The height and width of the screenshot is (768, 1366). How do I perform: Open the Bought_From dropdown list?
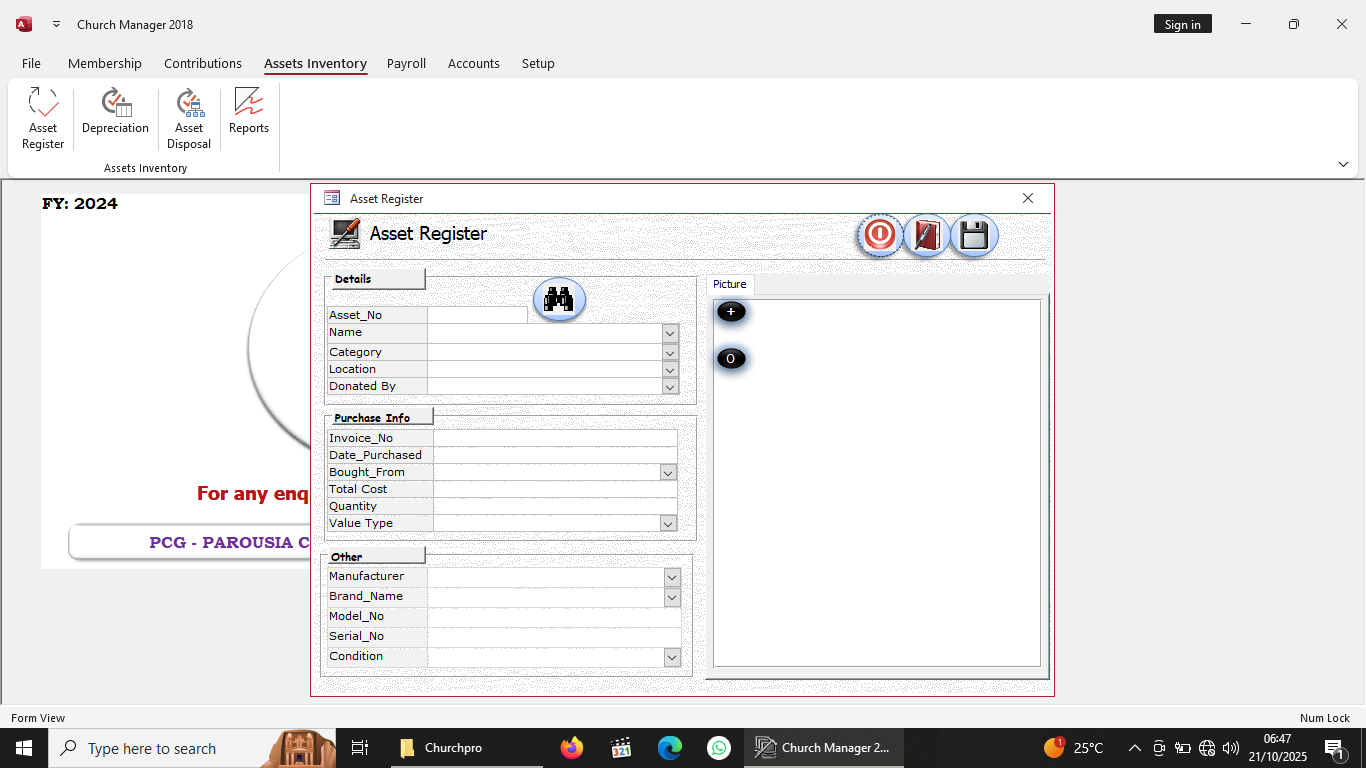coord(668,472)
